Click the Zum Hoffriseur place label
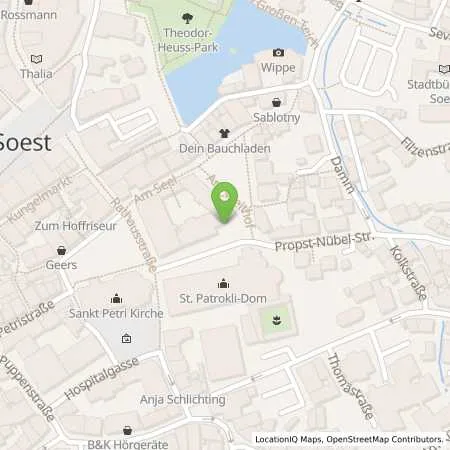 click(x=76, y=226)
